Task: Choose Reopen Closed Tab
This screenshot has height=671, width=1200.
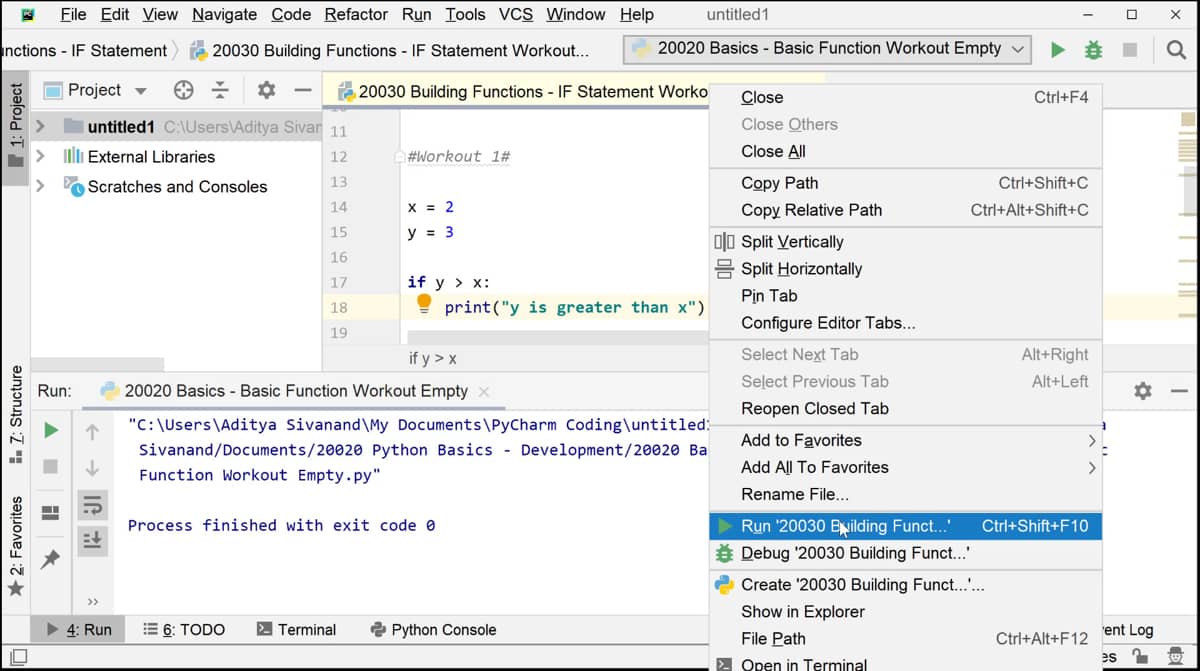Action: pos(906,408)
